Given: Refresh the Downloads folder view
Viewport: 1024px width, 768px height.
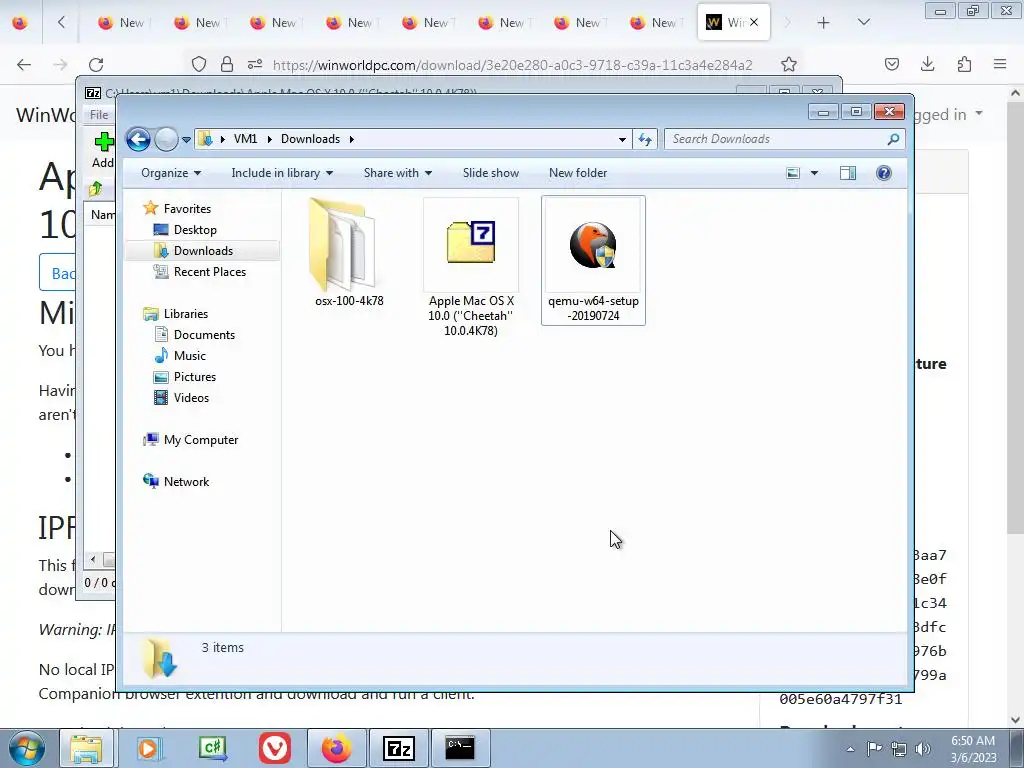Looking at the screenshot, I should [x=645, y=139].
